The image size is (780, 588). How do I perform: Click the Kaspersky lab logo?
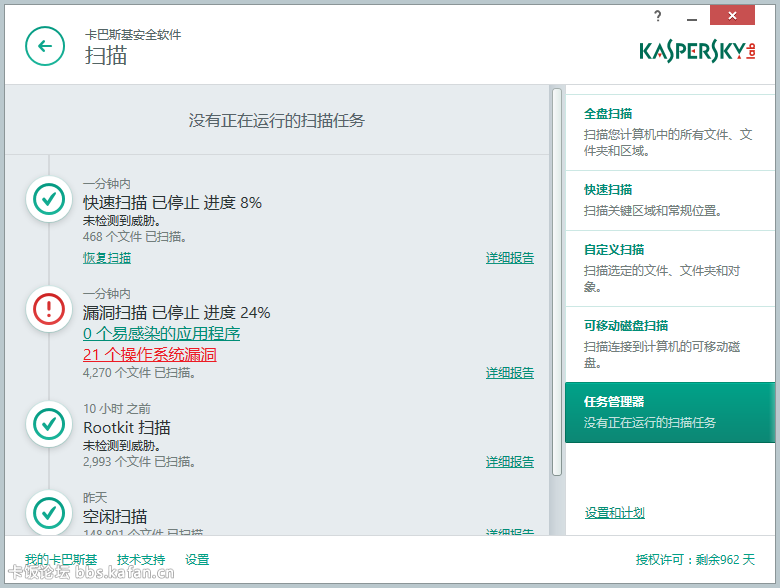click(x=697, y=51)
